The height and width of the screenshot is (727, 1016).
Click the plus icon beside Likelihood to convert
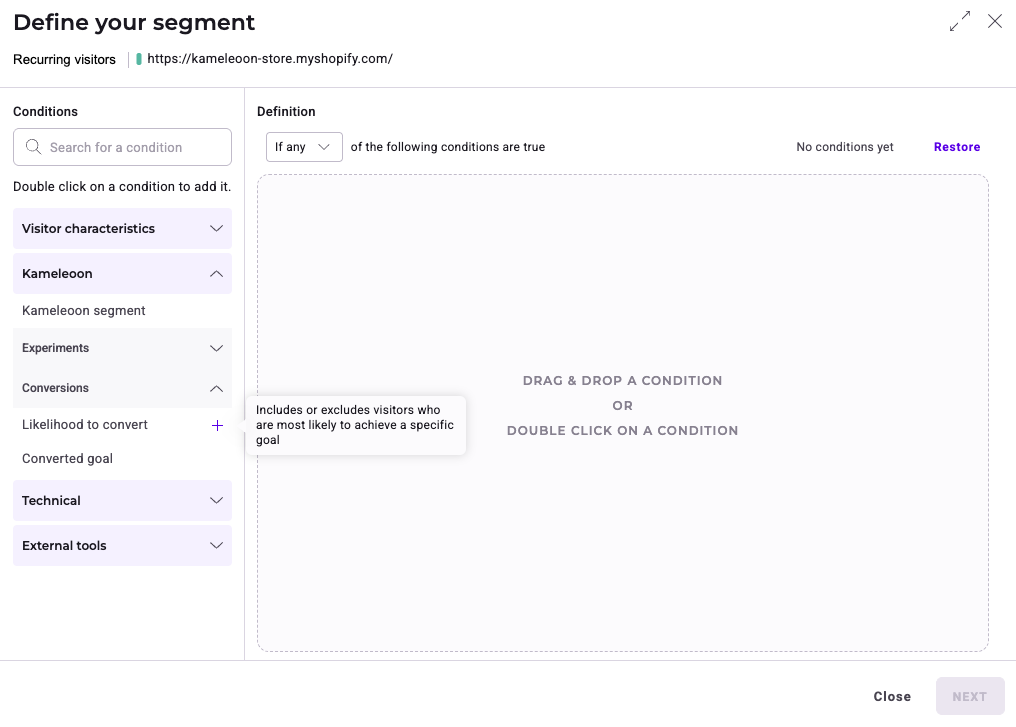click(217, 425)
